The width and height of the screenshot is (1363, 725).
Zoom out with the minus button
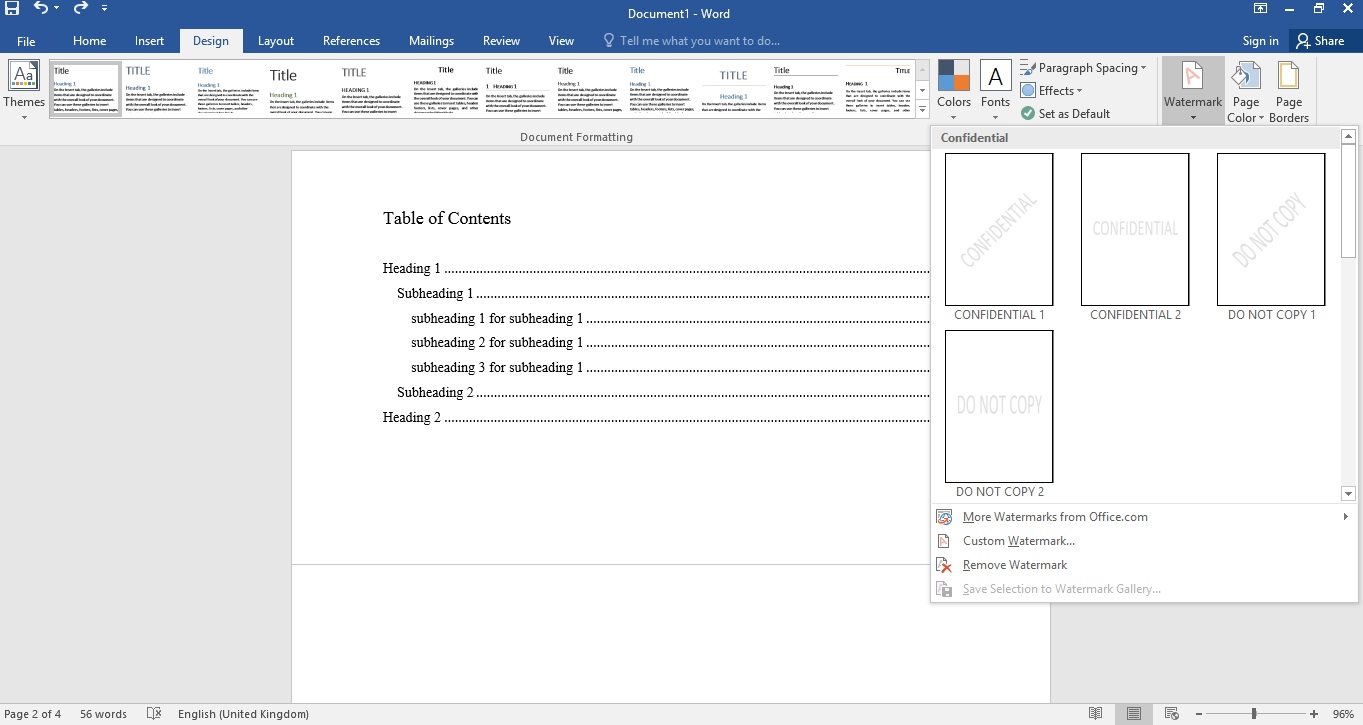pyautogui.click(x=1197, y=714)
